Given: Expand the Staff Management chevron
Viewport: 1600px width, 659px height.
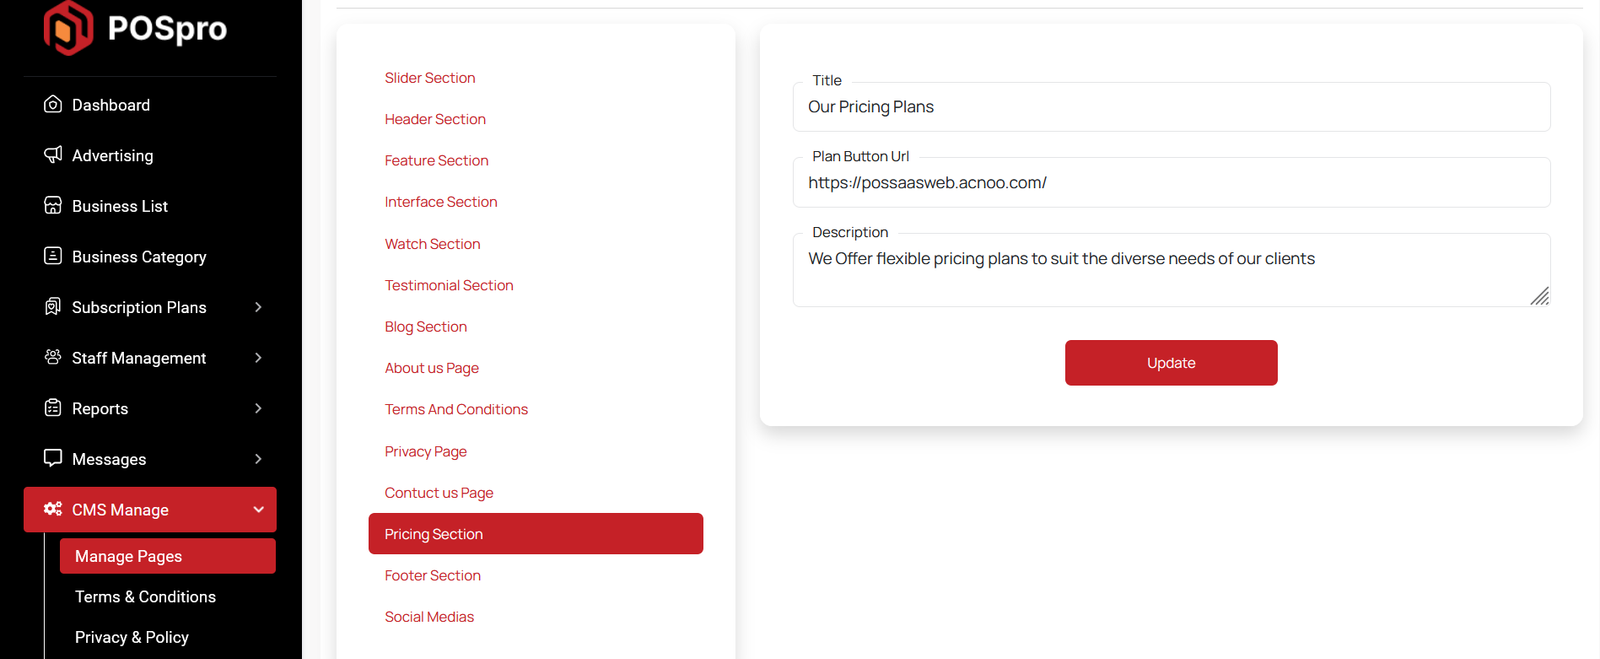Looking at the screenshot, I should pos(258,358).
